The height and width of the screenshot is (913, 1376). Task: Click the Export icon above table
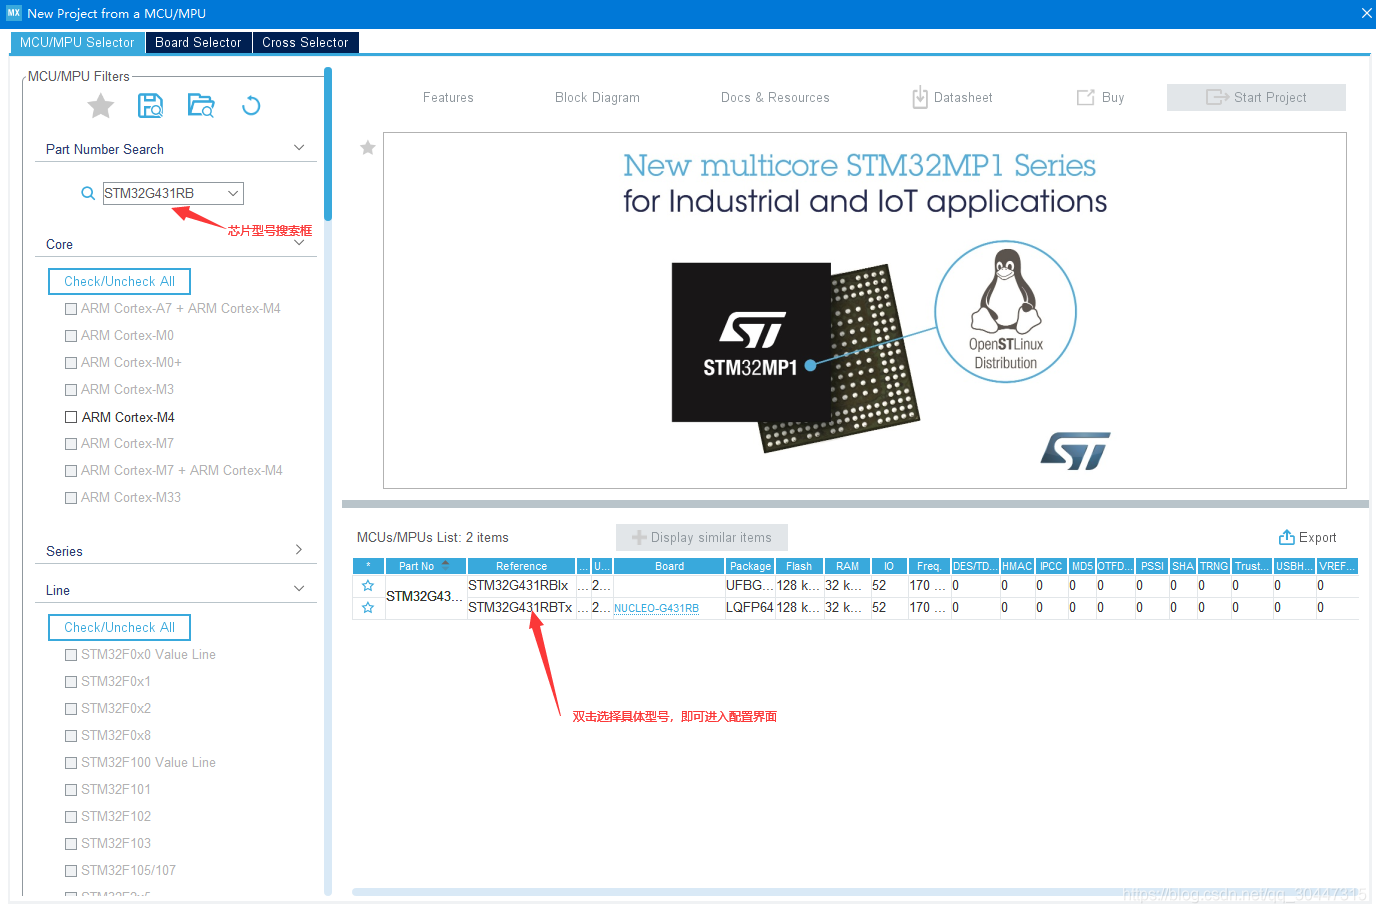pos(1287,537)
